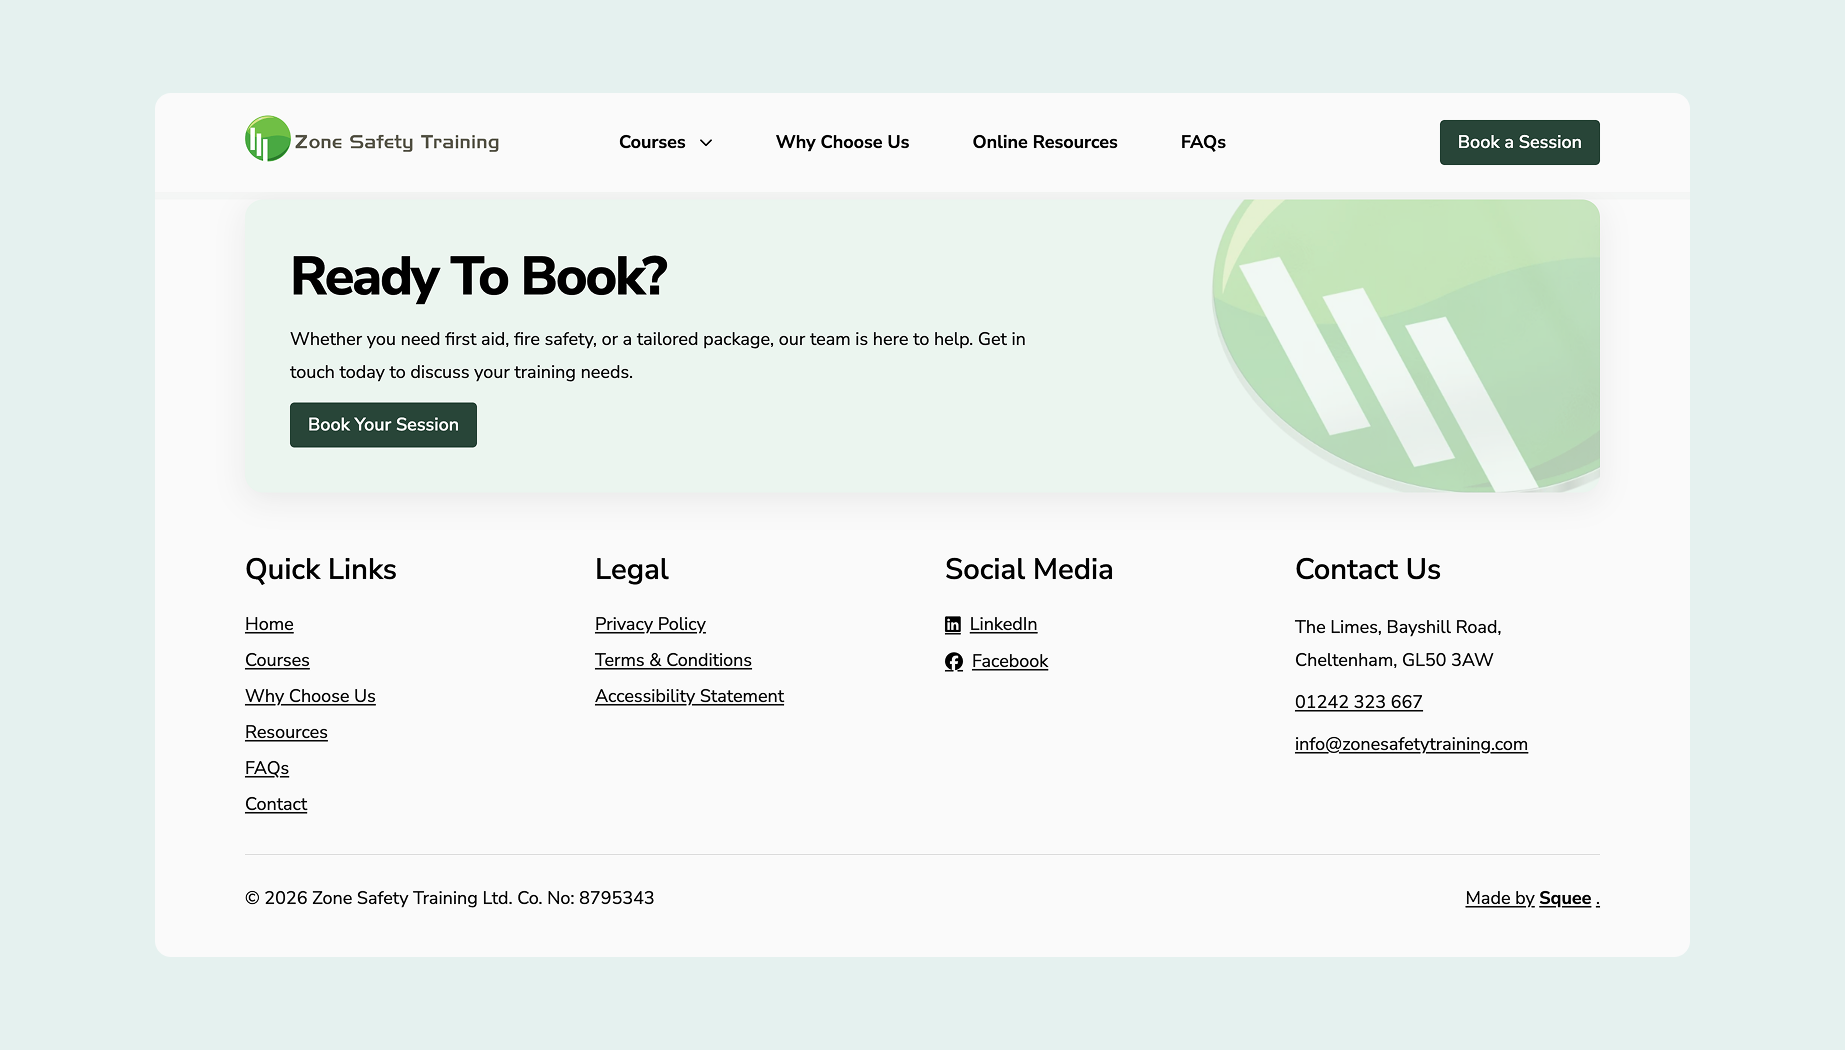Viewport: 1845px width, 1050px height.
Task: Select Why Choose Us in the navigation
Action: (842, 142)
